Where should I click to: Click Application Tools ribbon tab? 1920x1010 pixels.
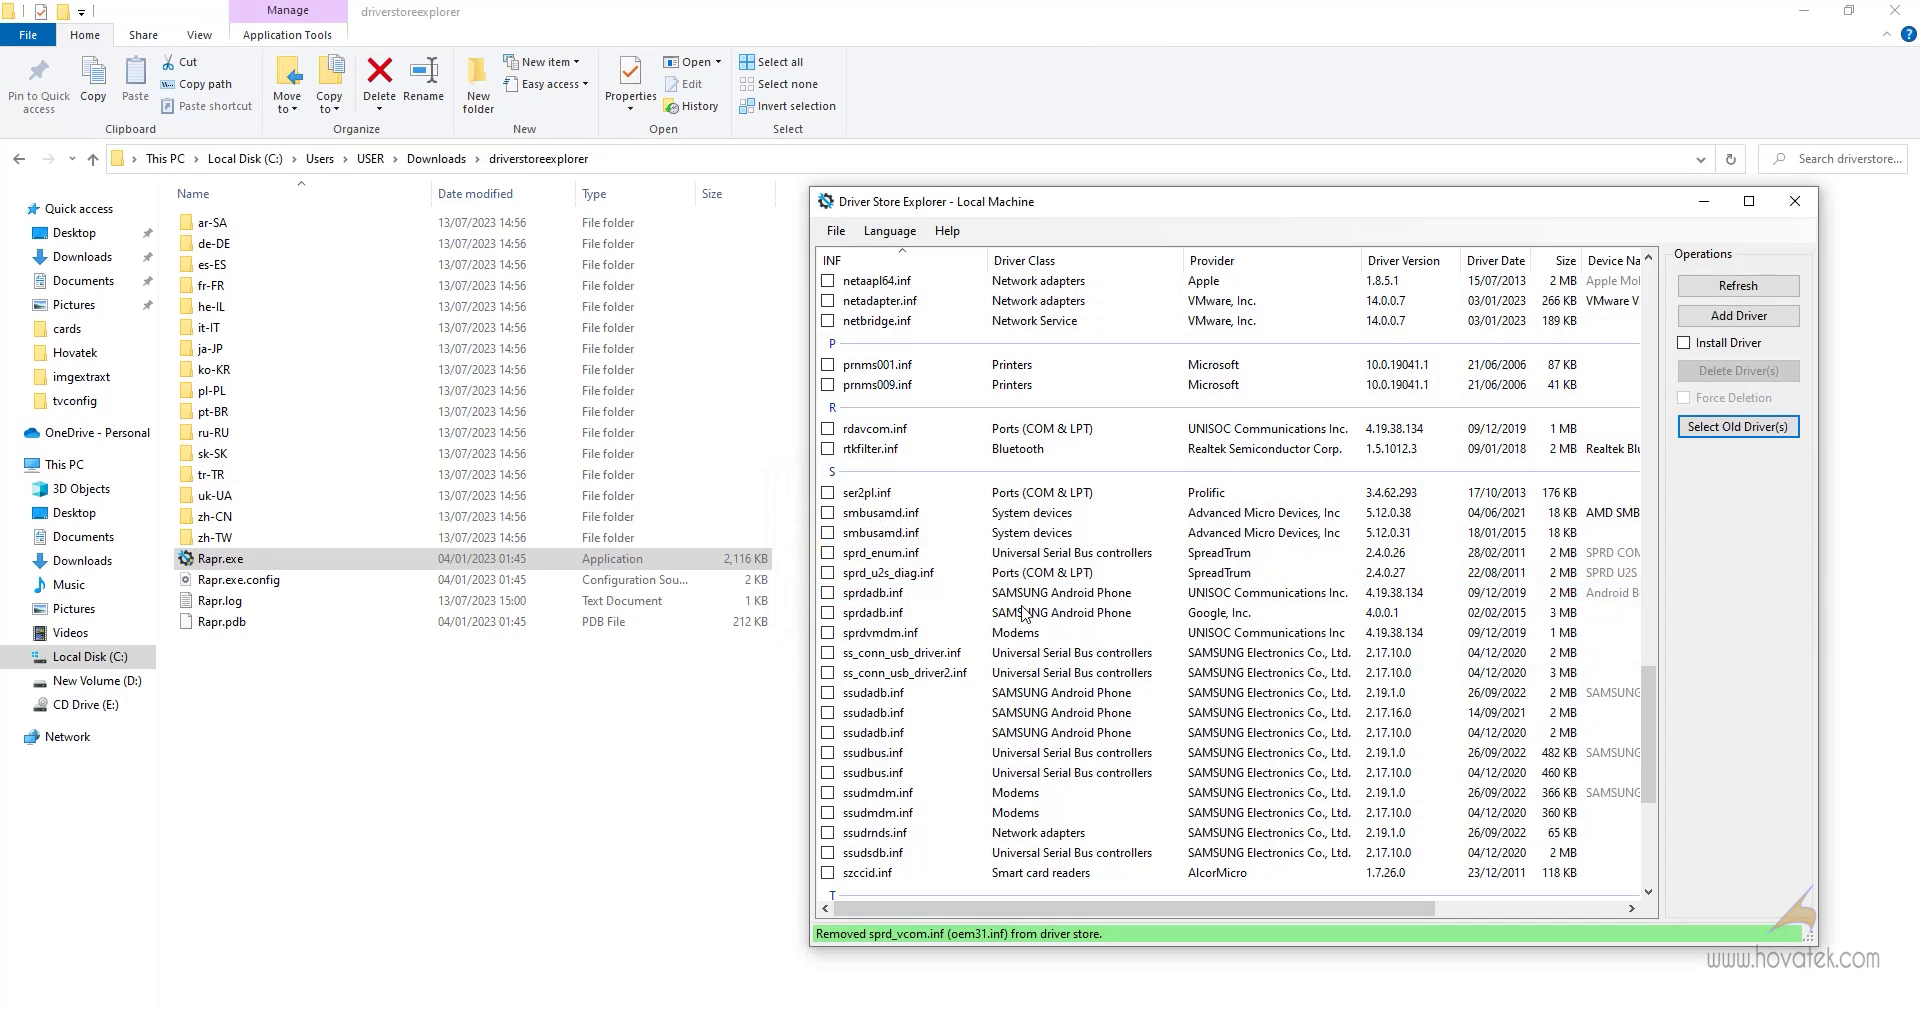point(287,35)
